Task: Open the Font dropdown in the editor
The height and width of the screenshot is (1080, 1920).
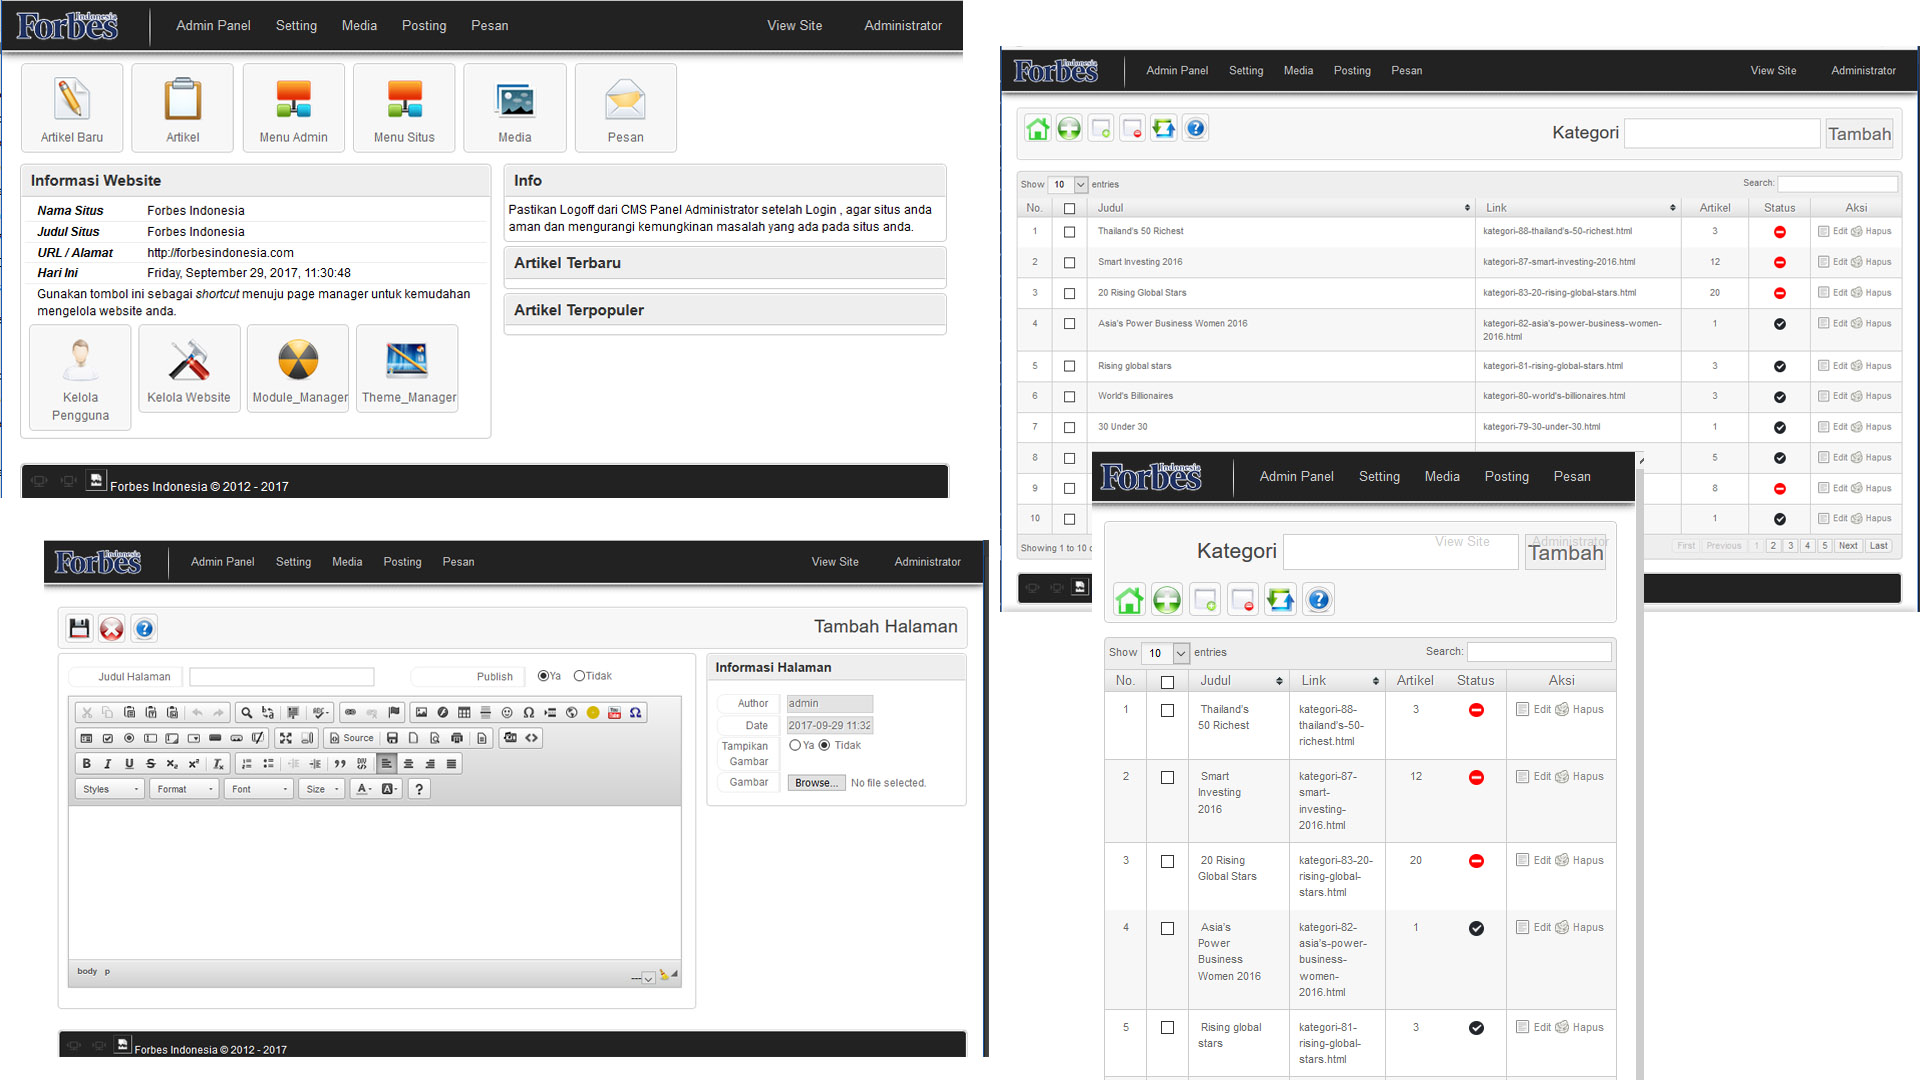Action: tap(259, 789)
